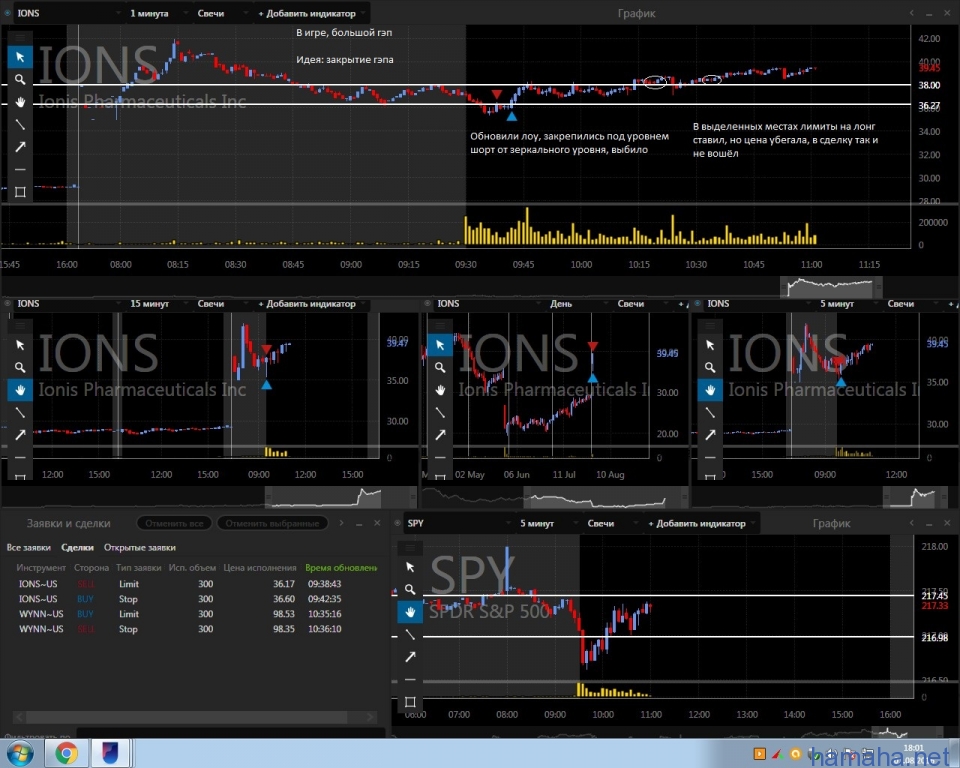Open the 'День' timeframe dropdown on the daily chart
The height and width of the screenshot is (768, 960).
coord(562,303)
